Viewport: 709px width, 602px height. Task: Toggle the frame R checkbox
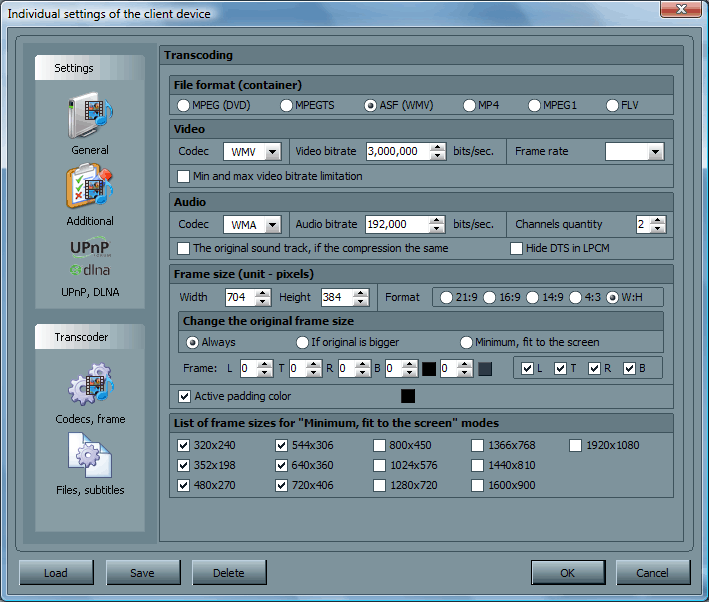pyautogui.click(x=594, y=369)
